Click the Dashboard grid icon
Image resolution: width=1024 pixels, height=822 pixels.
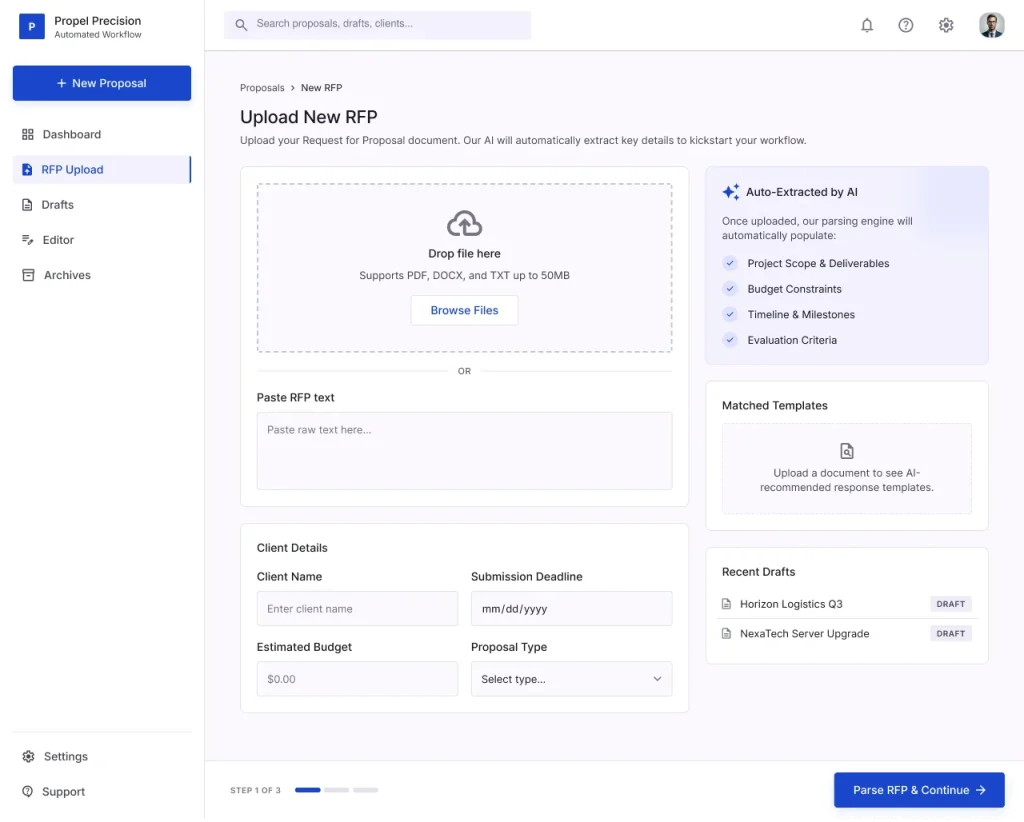pyautogui.click(x=27, y=134)
